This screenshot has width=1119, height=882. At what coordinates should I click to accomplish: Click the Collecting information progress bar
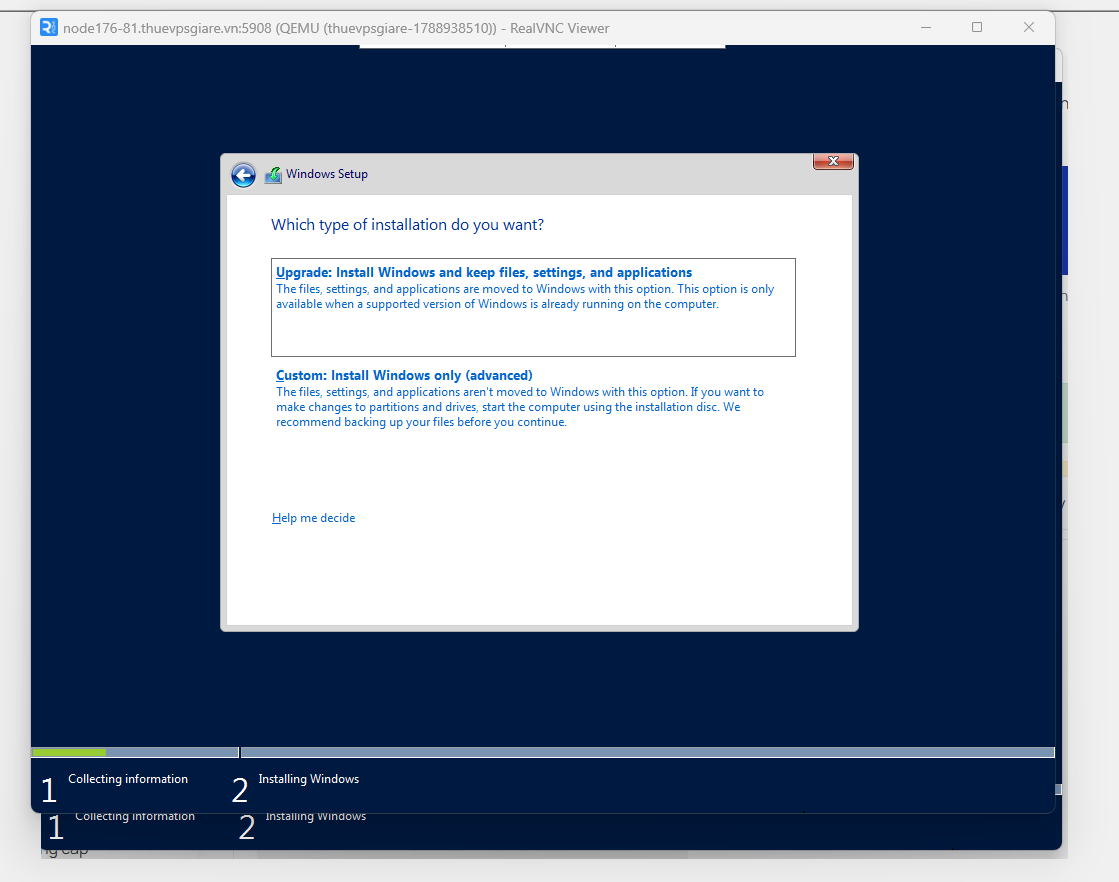[135, 752]
